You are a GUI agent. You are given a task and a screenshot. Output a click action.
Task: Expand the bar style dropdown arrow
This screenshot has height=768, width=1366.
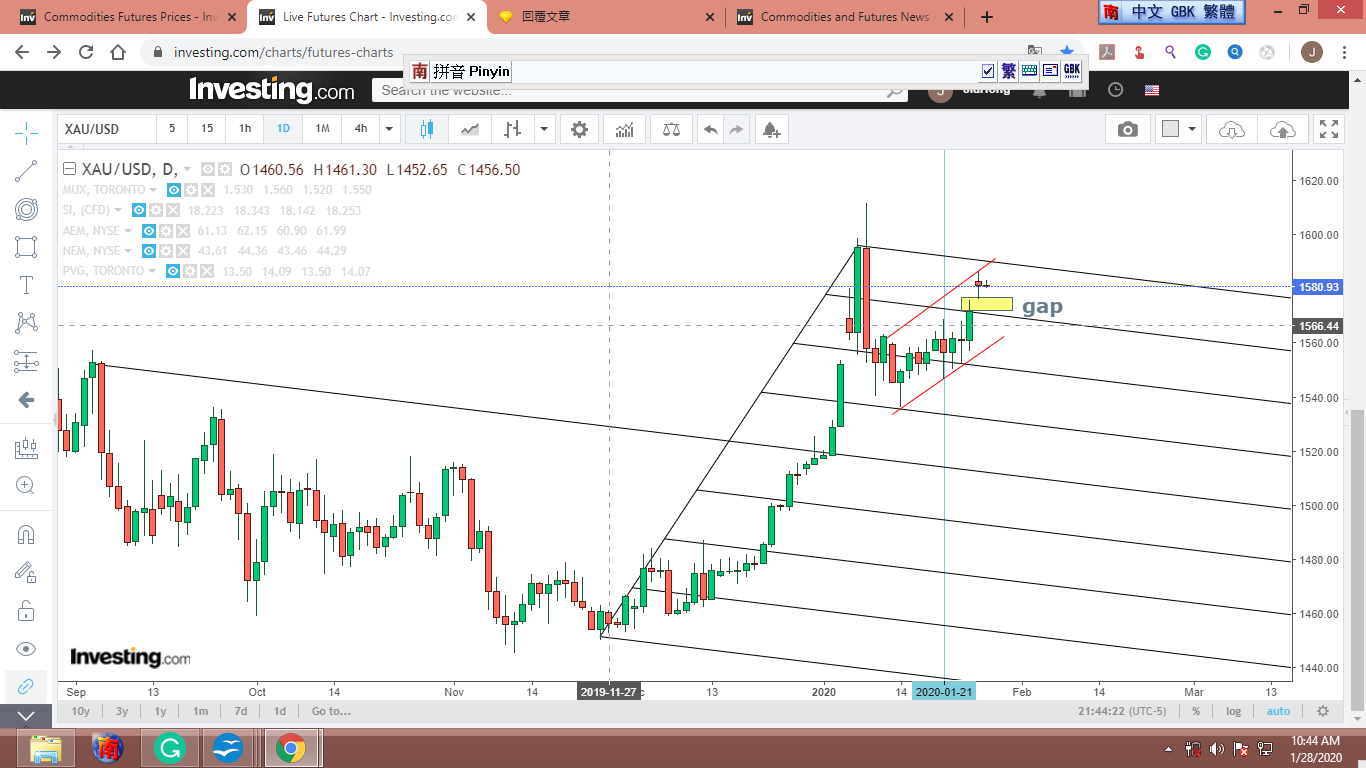pyautogui.click(x=543, y=129)
